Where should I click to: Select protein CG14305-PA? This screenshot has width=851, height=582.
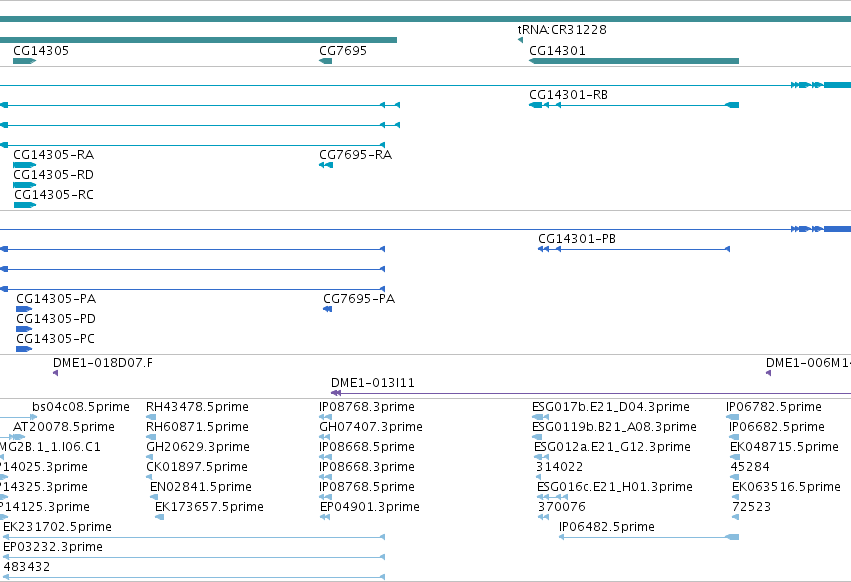tap(56, 299)
